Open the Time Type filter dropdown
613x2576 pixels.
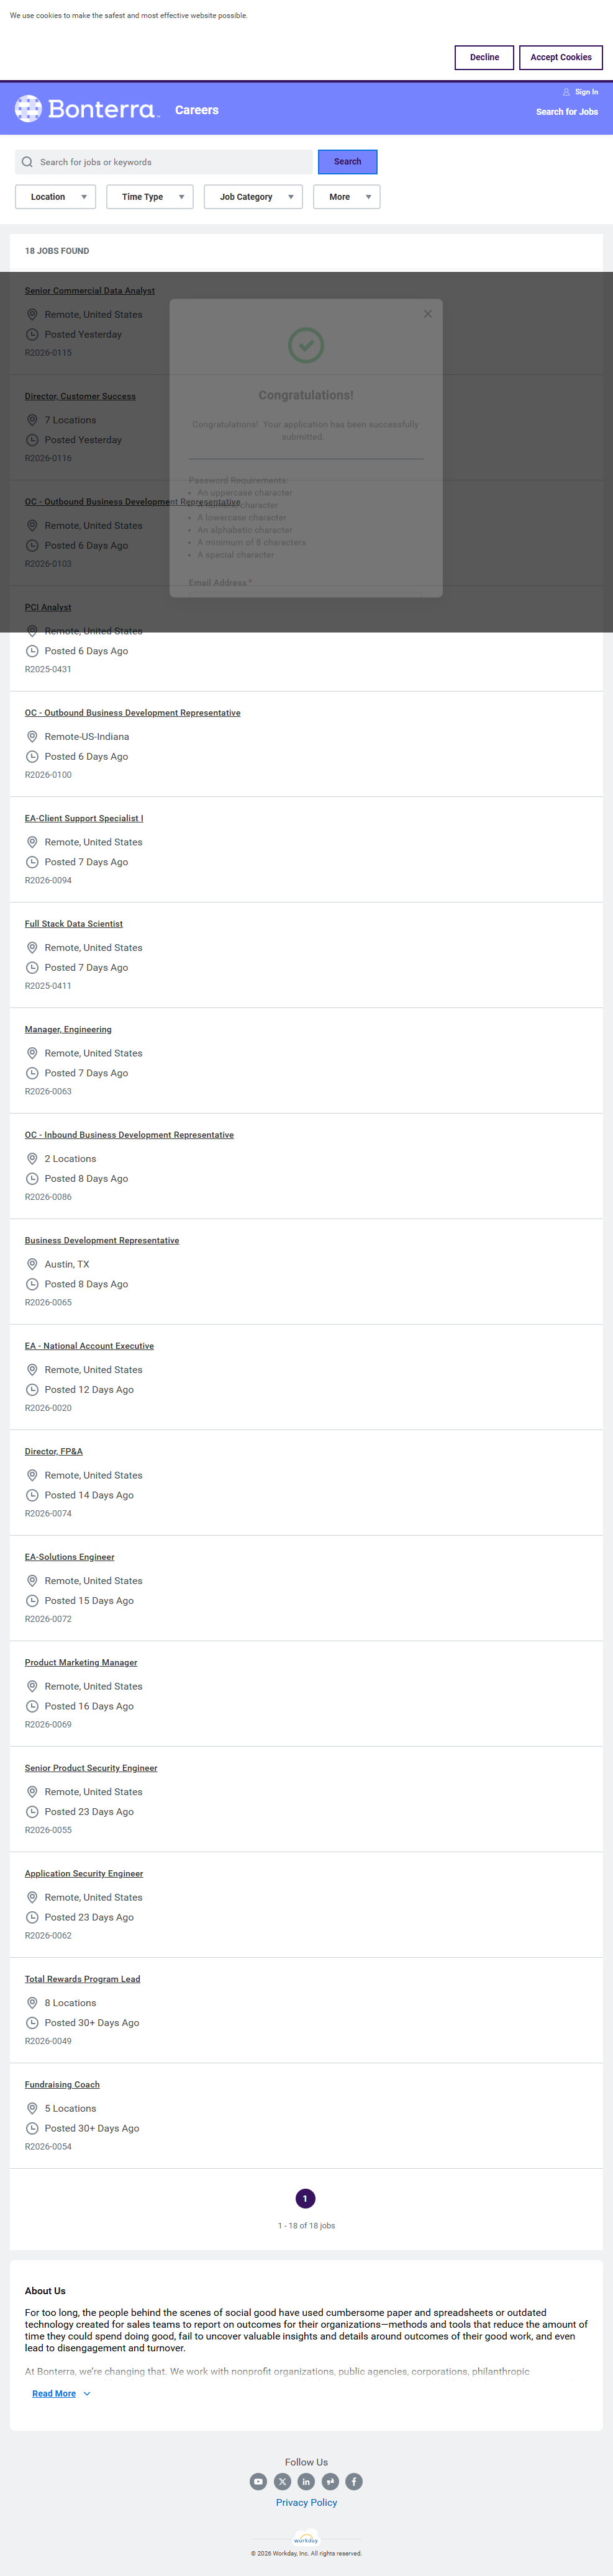click(x=150, y=197)
